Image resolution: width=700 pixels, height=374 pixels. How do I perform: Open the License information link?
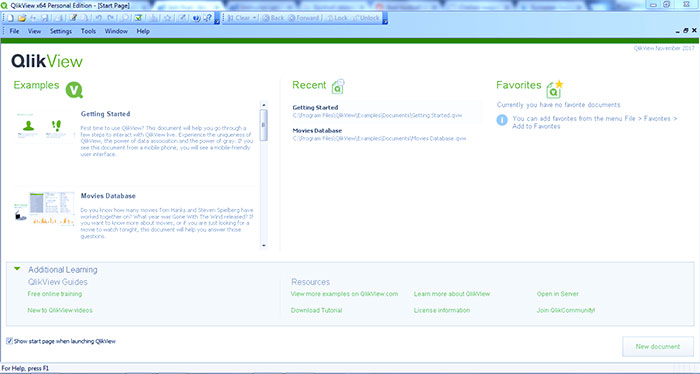[x=442, y=310]
